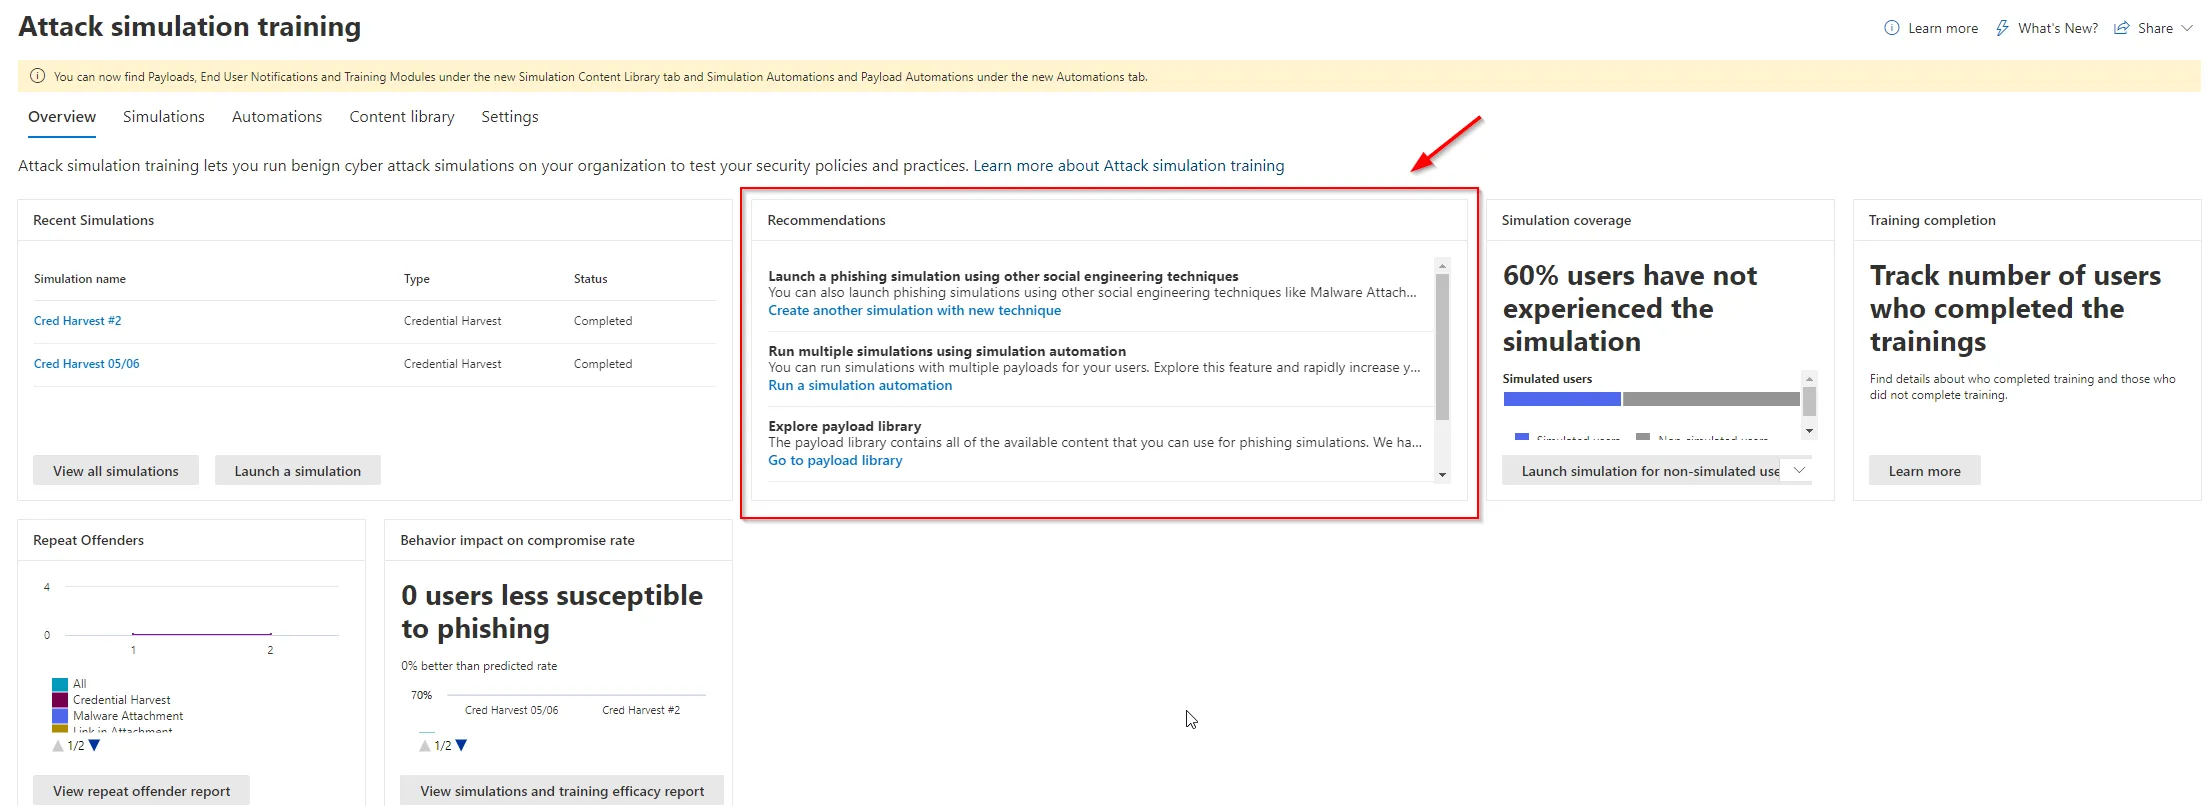Screen dimensions: 2207x806
Task: Click the Cred Harvest #2 label on the behavior chart
Action: coord(641,710)
